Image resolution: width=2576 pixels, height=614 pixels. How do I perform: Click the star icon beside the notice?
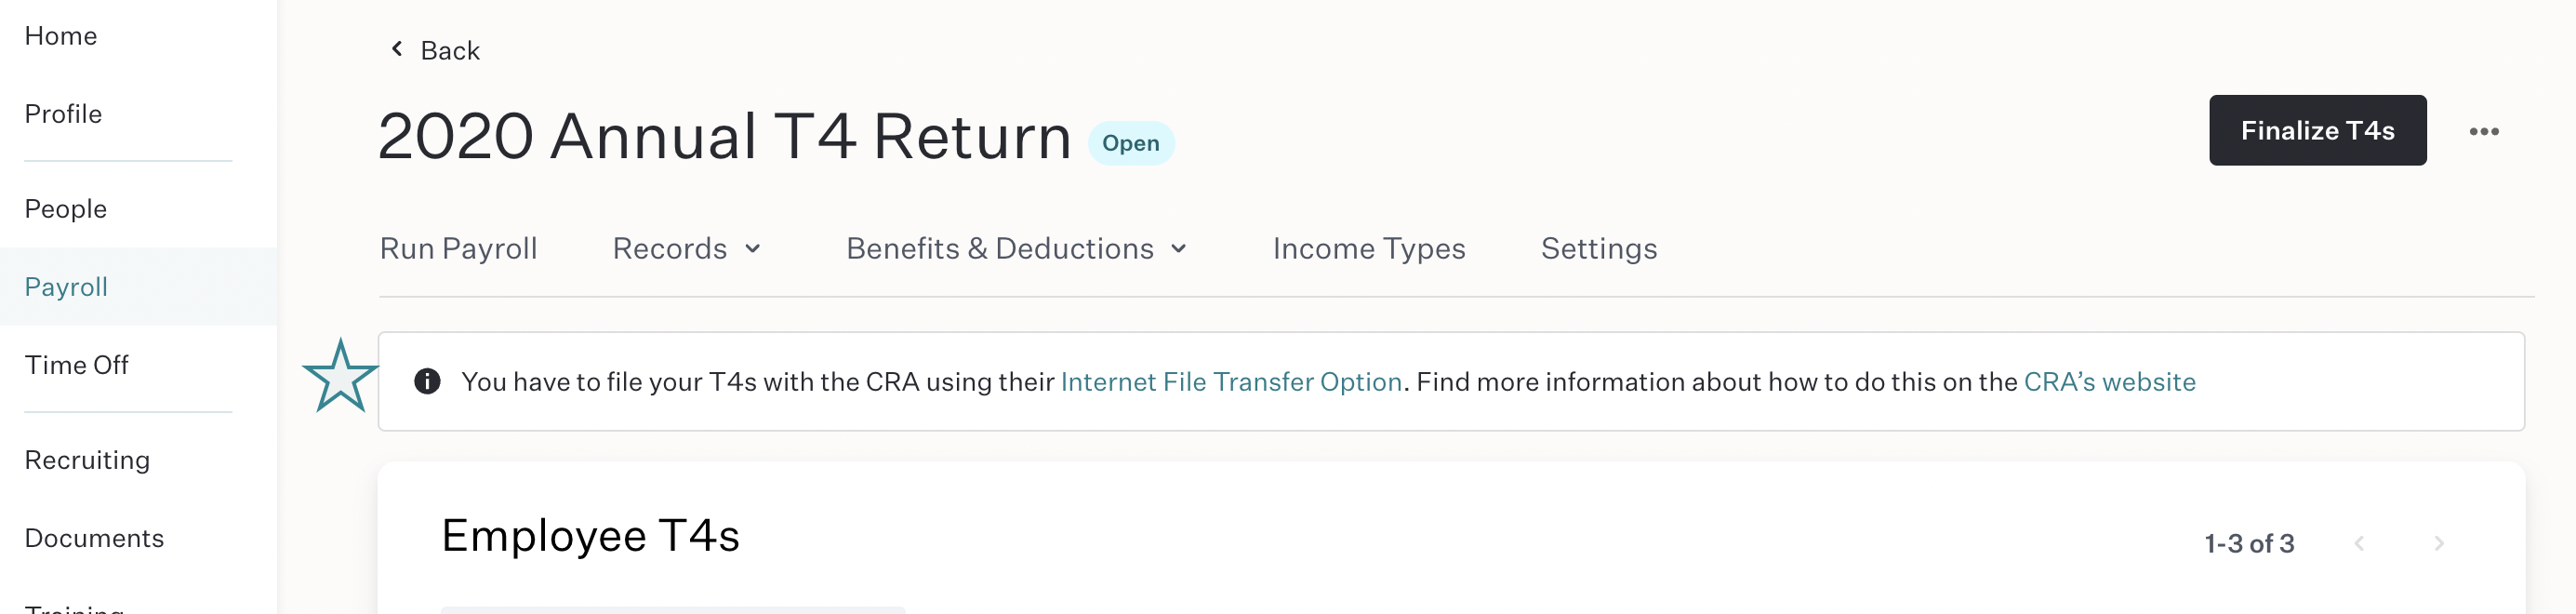pyautogui.click(x=340, y=377)
